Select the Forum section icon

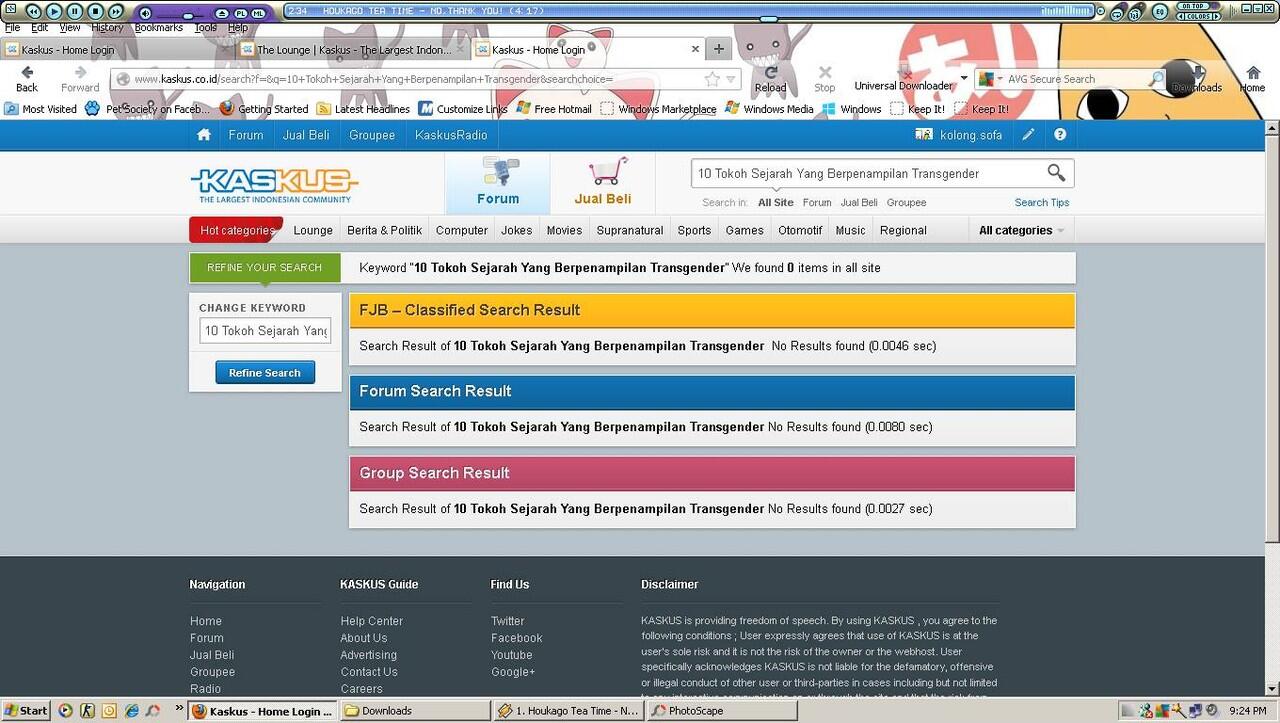498,183
